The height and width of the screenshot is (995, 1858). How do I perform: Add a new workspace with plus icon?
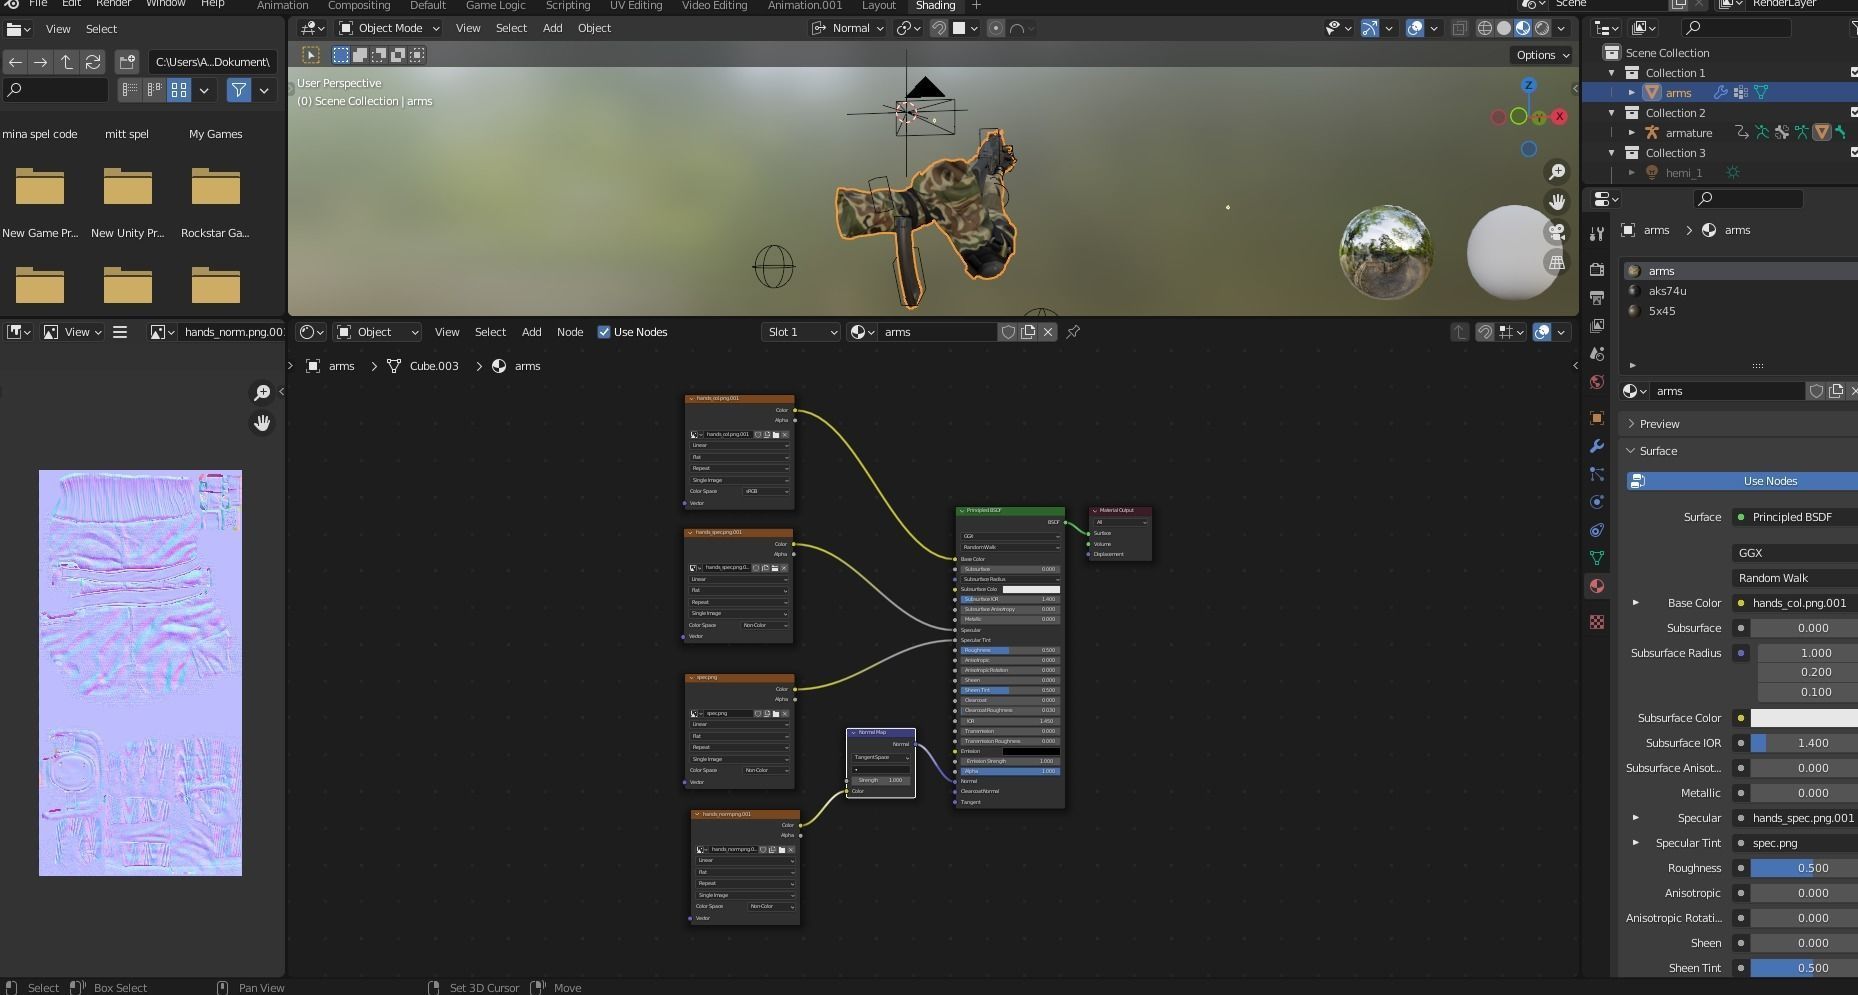point(976,5)
